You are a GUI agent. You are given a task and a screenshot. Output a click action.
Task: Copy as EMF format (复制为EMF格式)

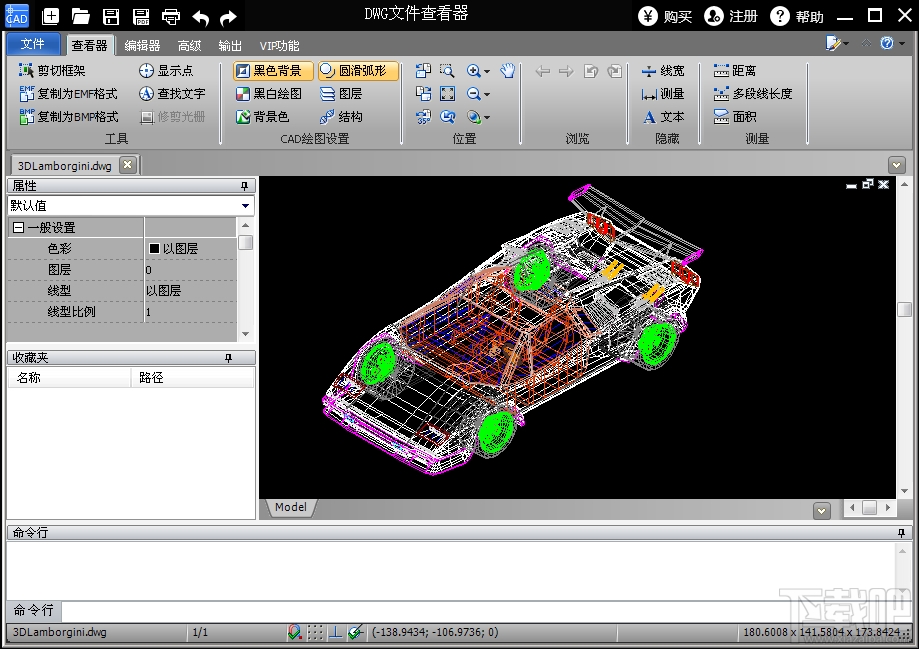click(68, 93)
